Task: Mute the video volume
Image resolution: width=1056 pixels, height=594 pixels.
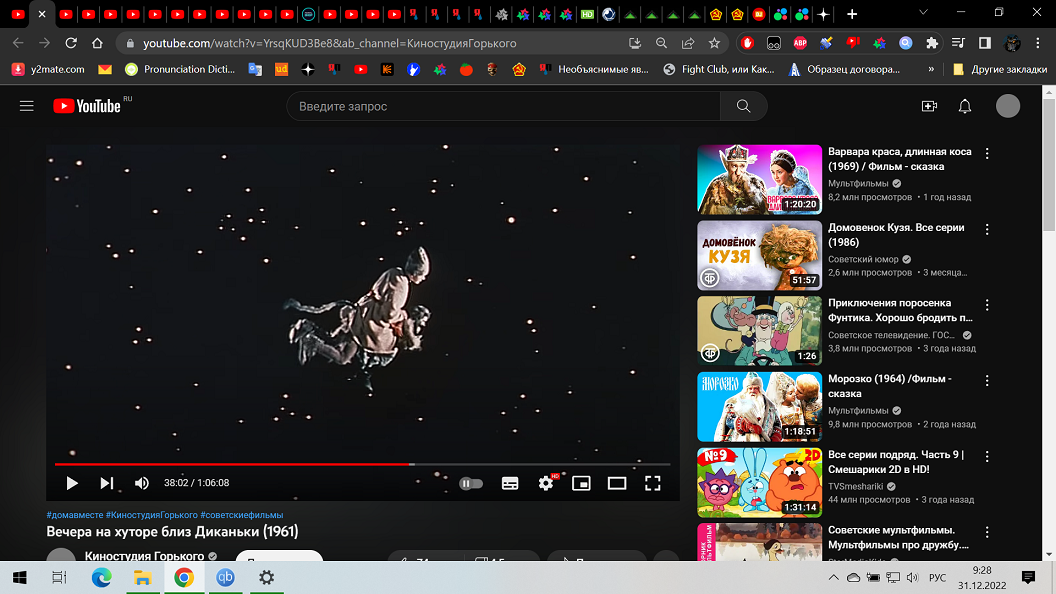Action: pyautogui.click(x=141, y=483)
